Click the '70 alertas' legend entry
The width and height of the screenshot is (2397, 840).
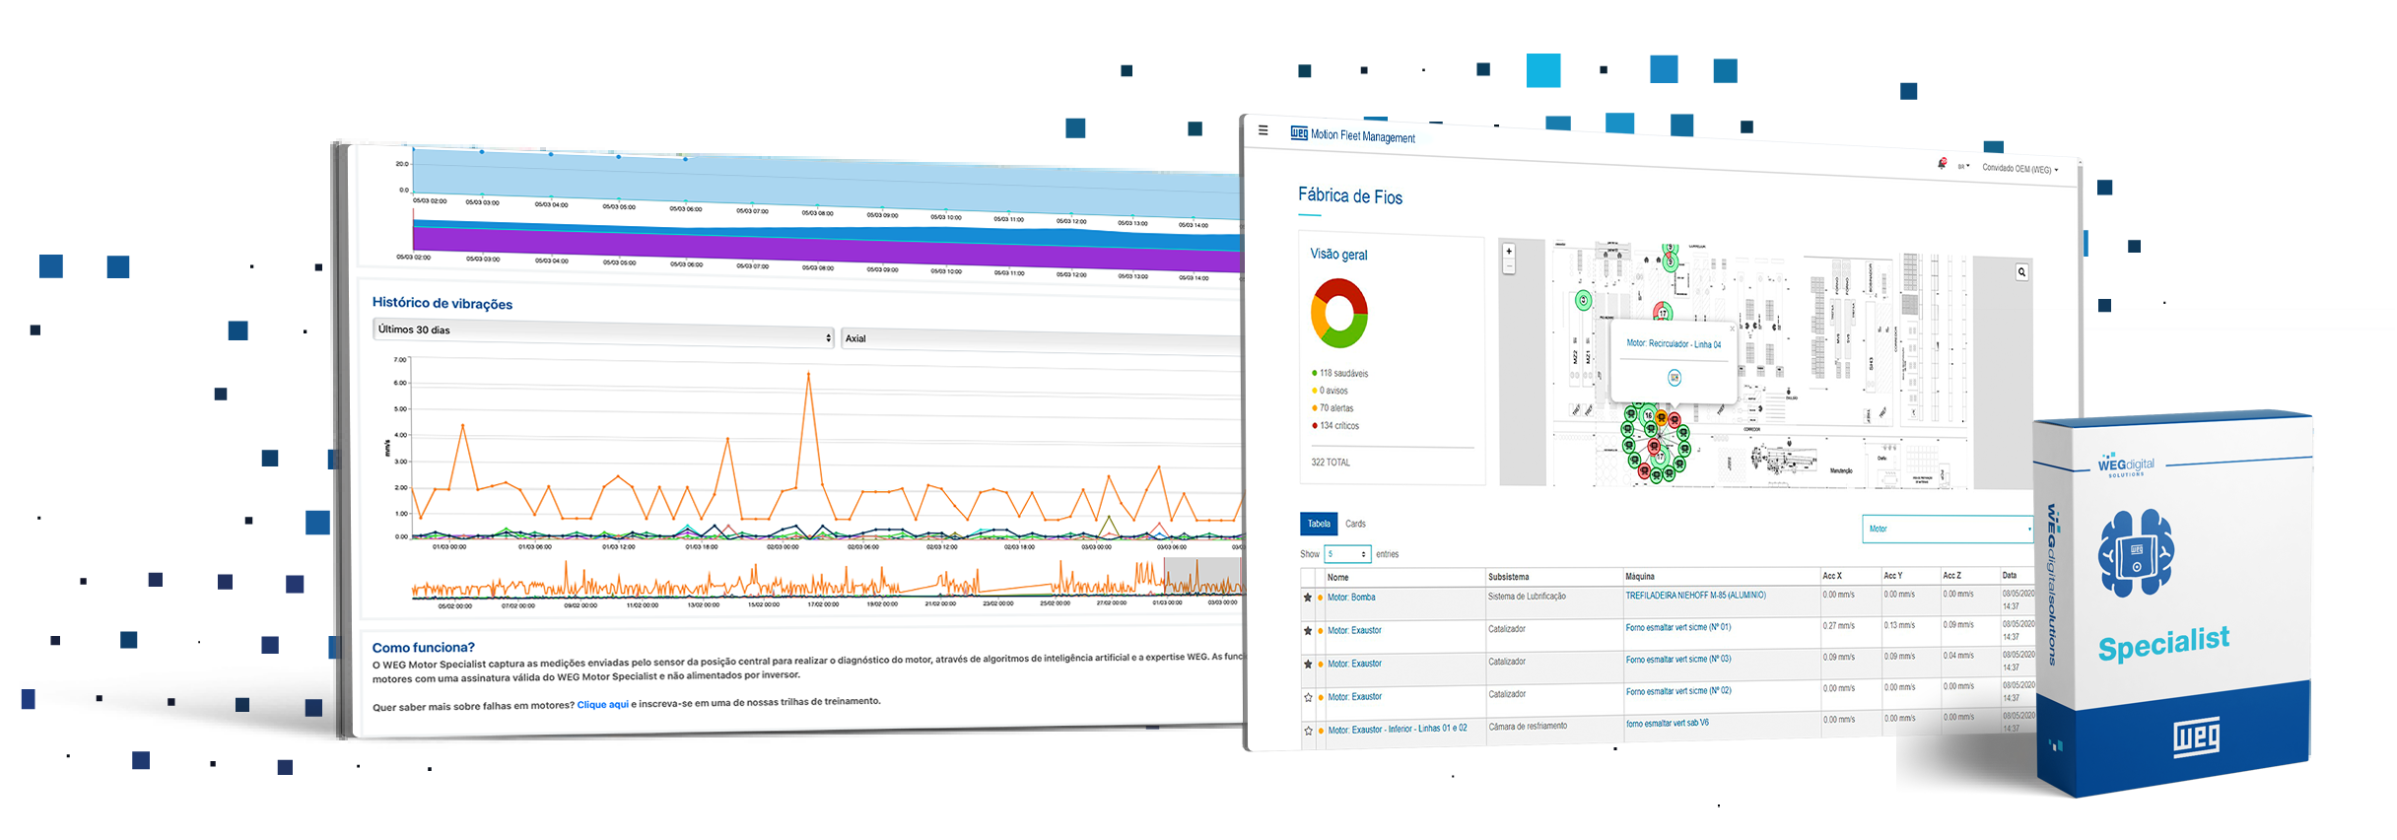click(1333, 408)
